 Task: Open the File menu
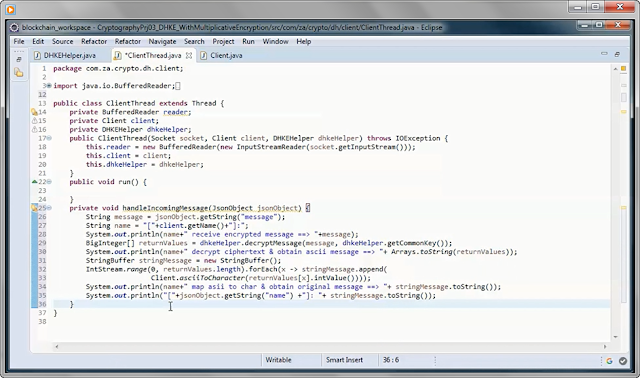pos(19,41)
